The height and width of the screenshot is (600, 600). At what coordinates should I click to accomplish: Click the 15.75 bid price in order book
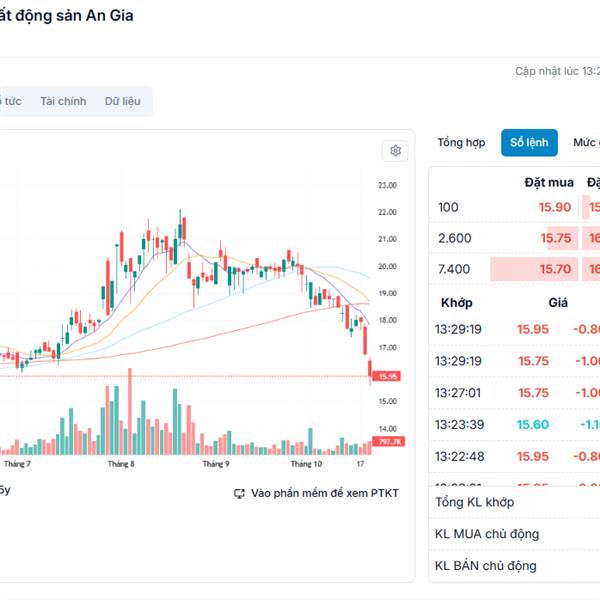pyautogui.click(x=556, y=238)
